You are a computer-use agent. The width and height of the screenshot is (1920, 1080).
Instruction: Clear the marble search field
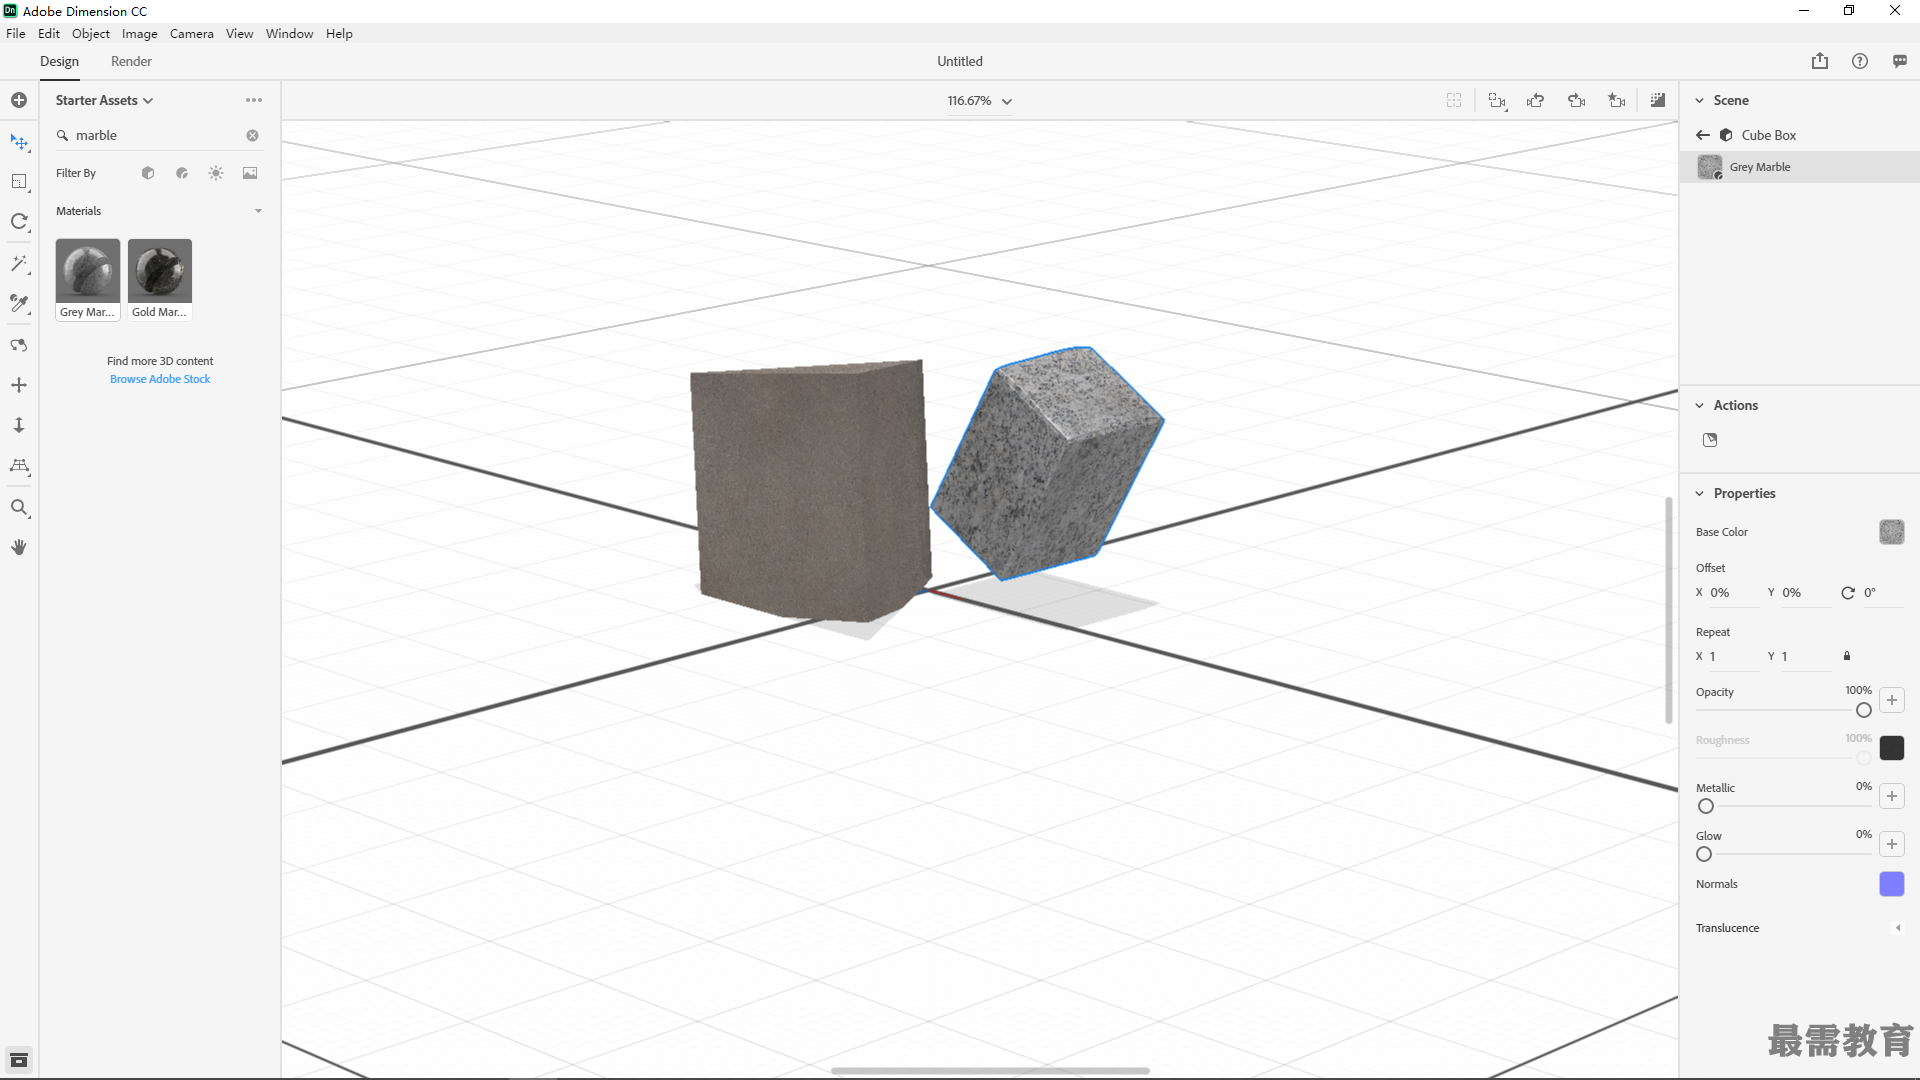(253, 135)
